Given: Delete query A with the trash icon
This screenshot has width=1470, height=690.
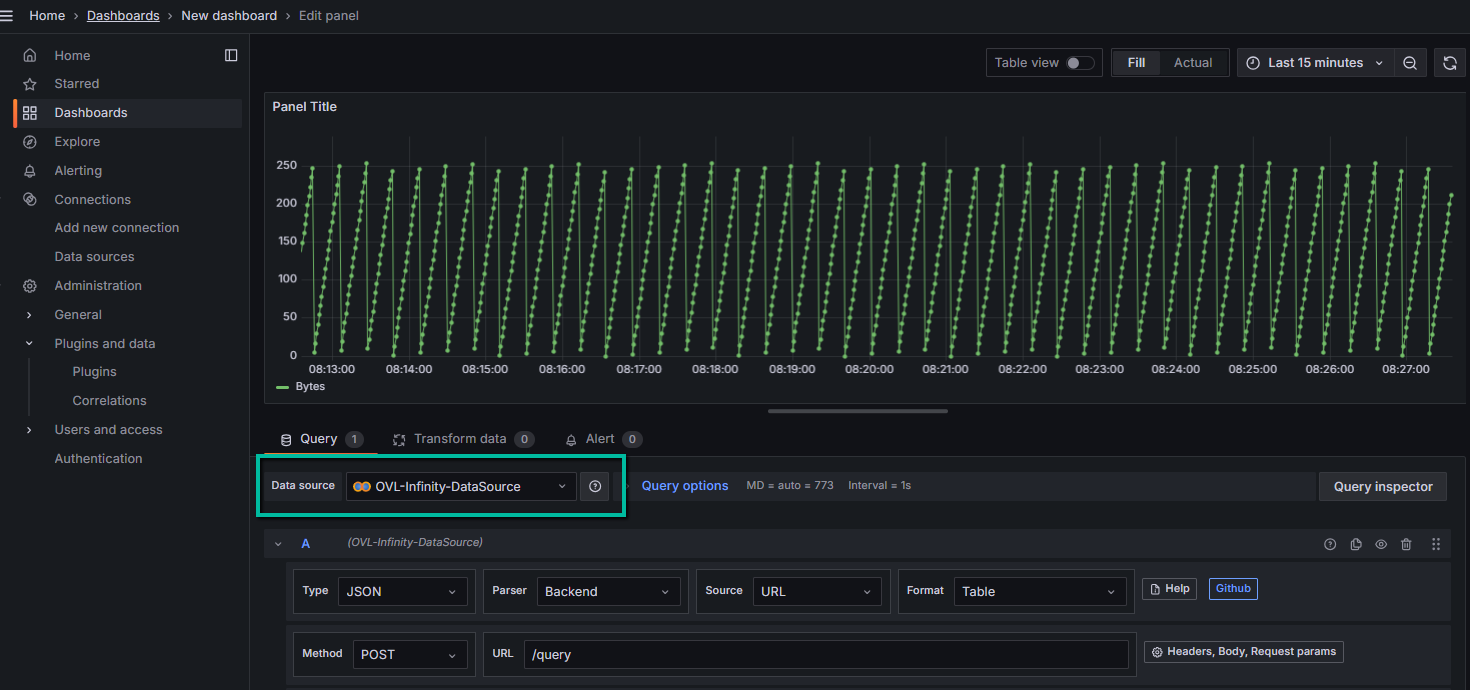Looking at the screenshot, I should (1406, 544).
